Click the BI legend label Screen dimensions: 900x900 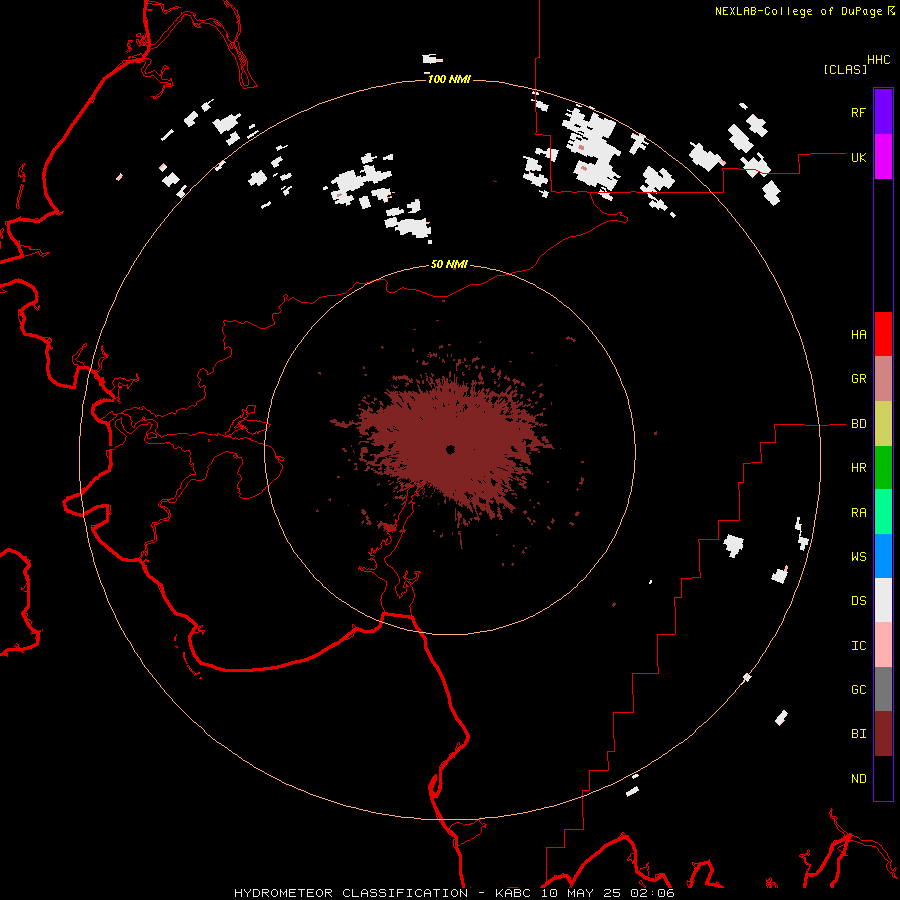click(x=858, y=734)
